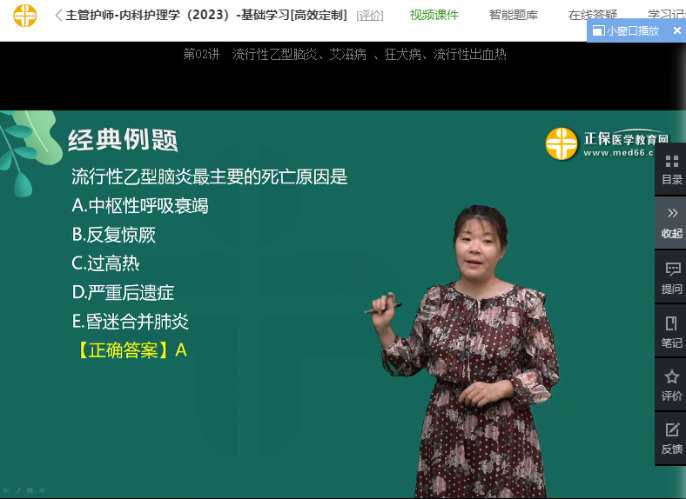
Task: Open the 评价 star rating panel
Action: pyautogui.click(x=671, y=386)
